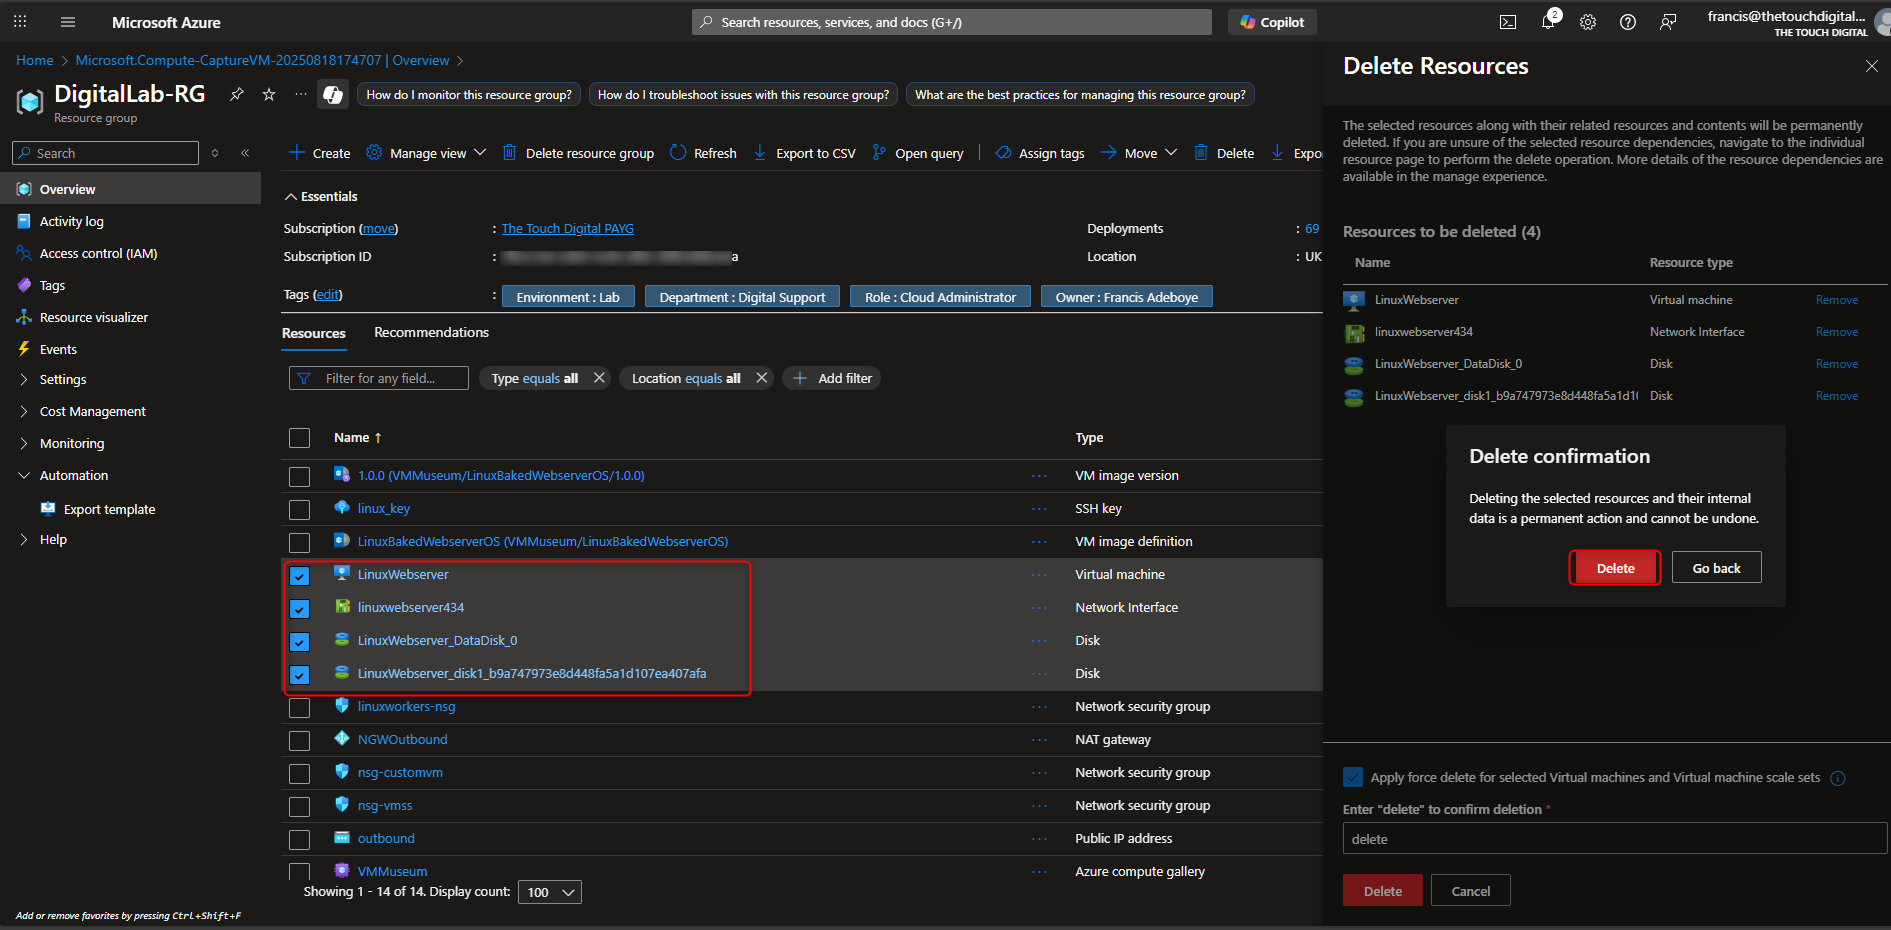Uncheck the LinuxWebserver virtual machine checkbox

tap(299, 576)
